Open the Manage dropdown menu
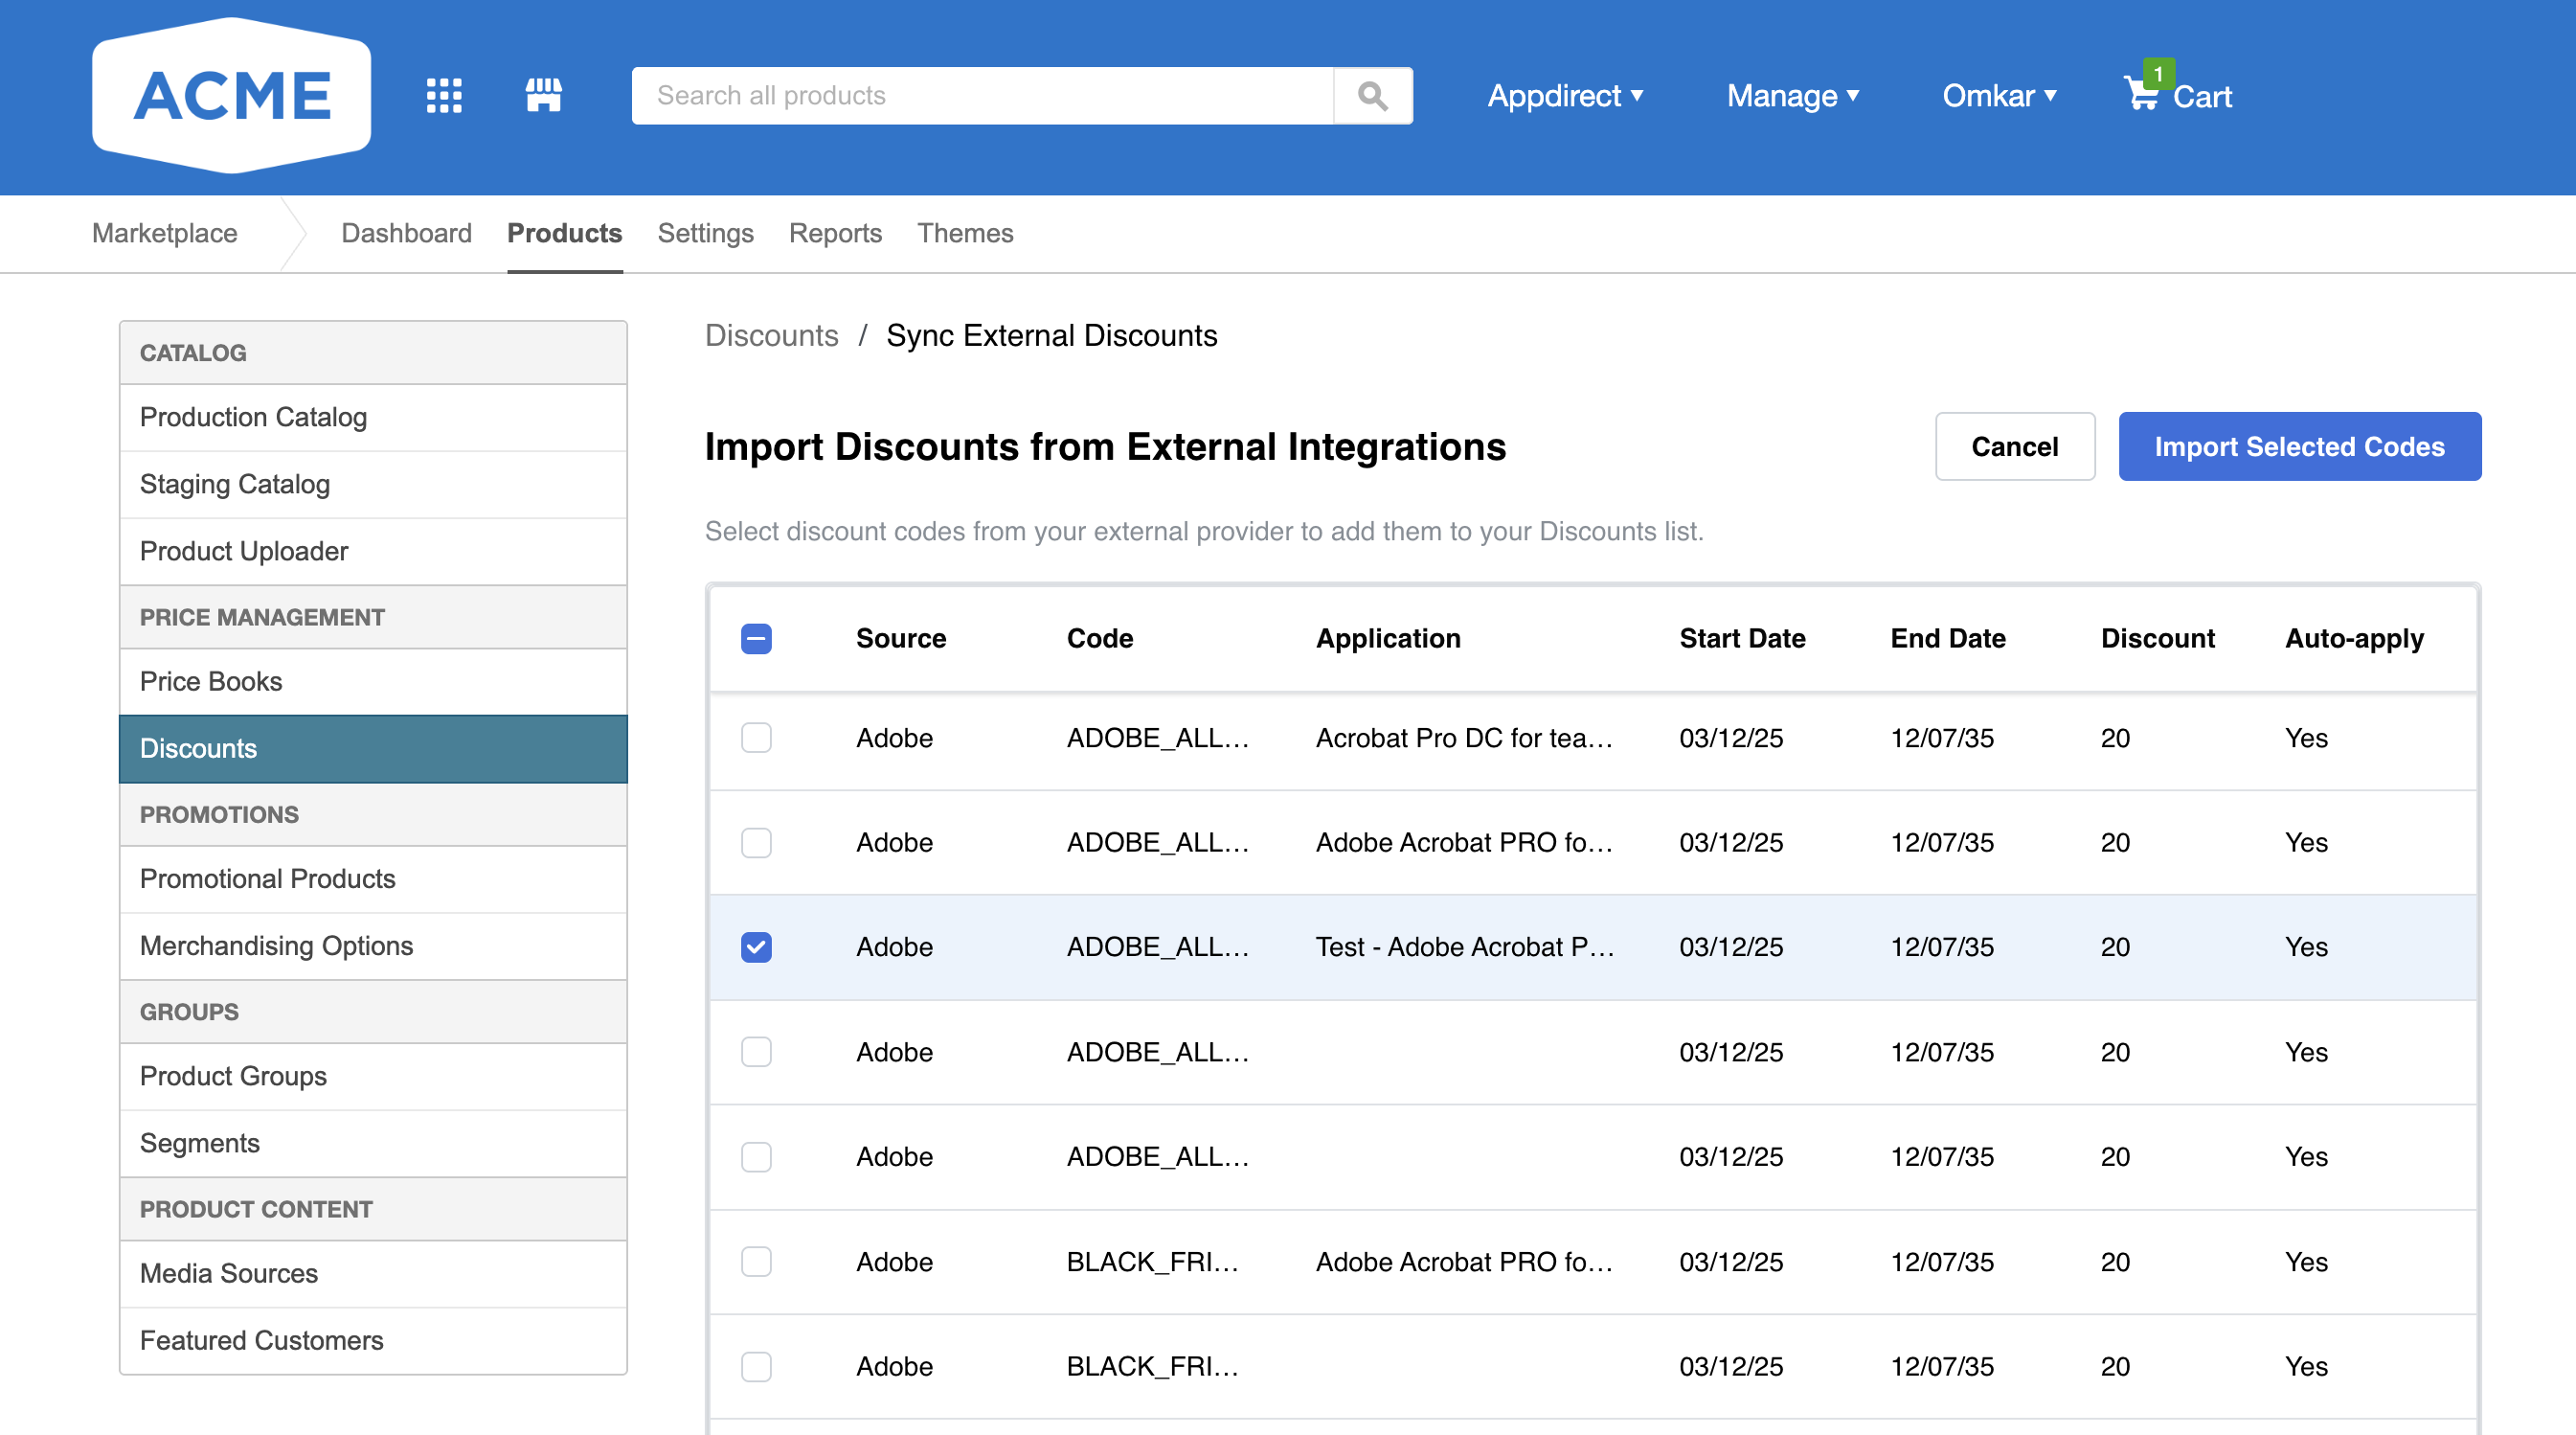The image size is (2576, 1435). click(x=1792, y=96)
